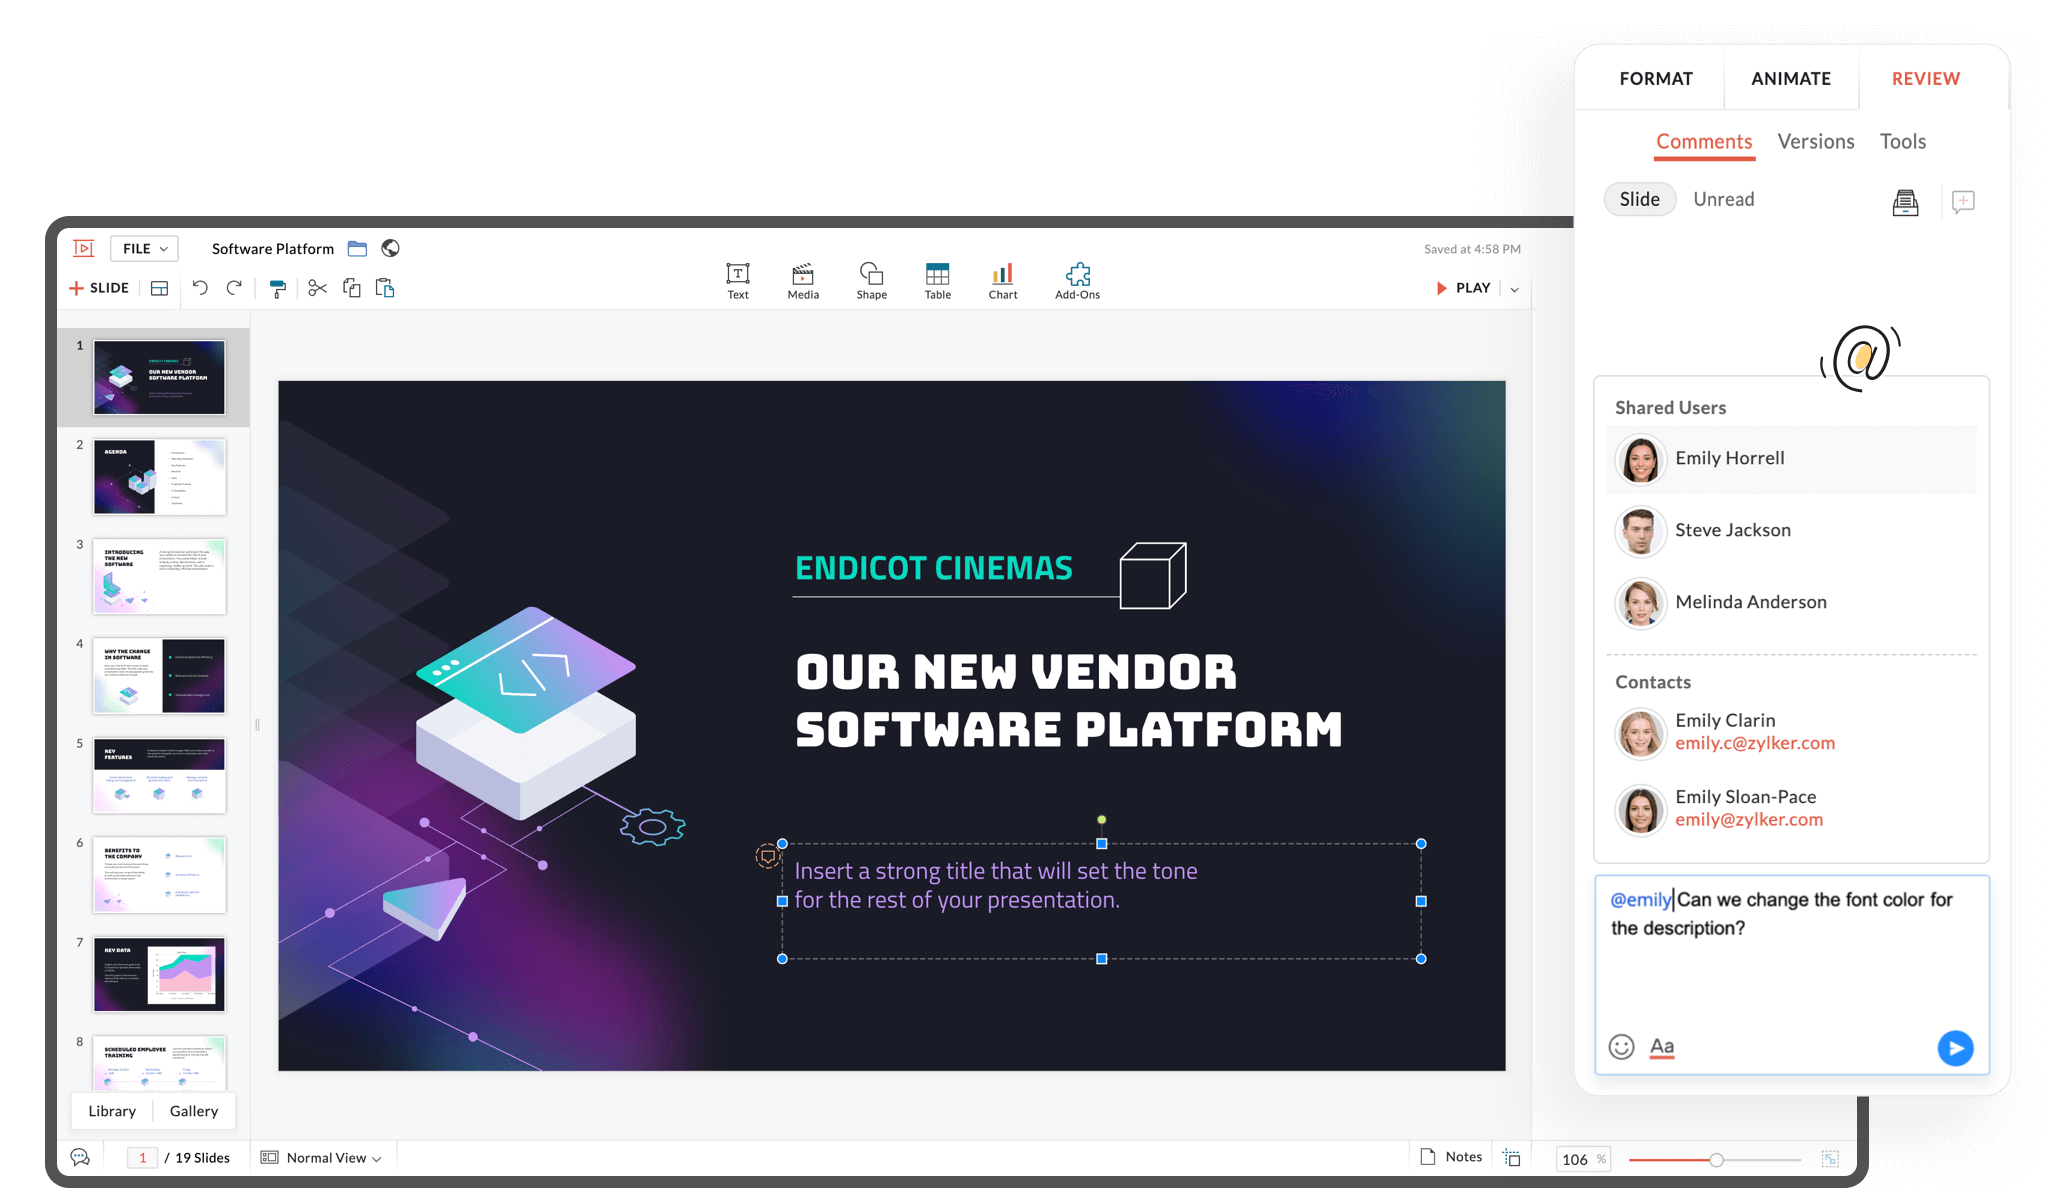The height and width of the screenshot is (1188, 2055).
Task: Click the zoom slider handle
Action: (x=1716, y=1160)
